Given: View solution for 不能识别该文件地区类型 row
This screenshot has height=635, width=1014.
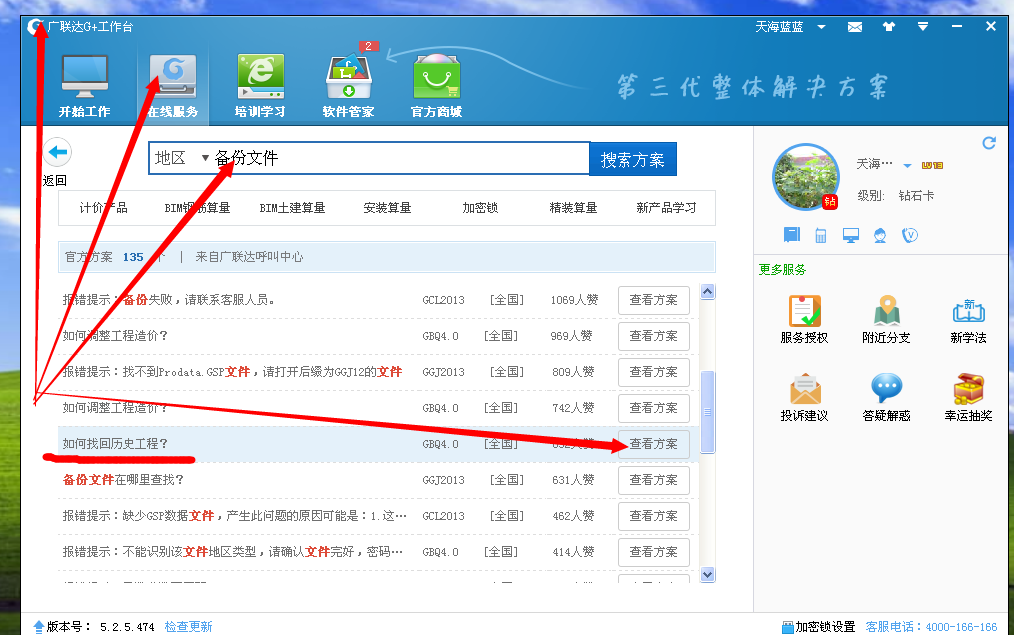Looking at the screenshot, I should [654, 552].
